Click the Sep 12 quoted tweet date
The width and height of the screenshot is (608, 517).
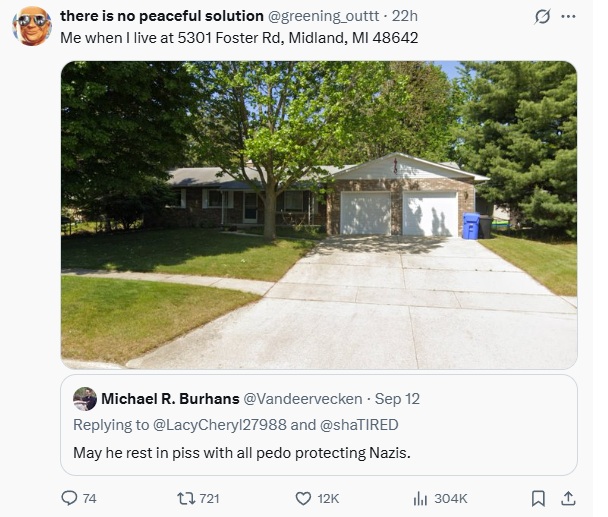click(397, 399)
